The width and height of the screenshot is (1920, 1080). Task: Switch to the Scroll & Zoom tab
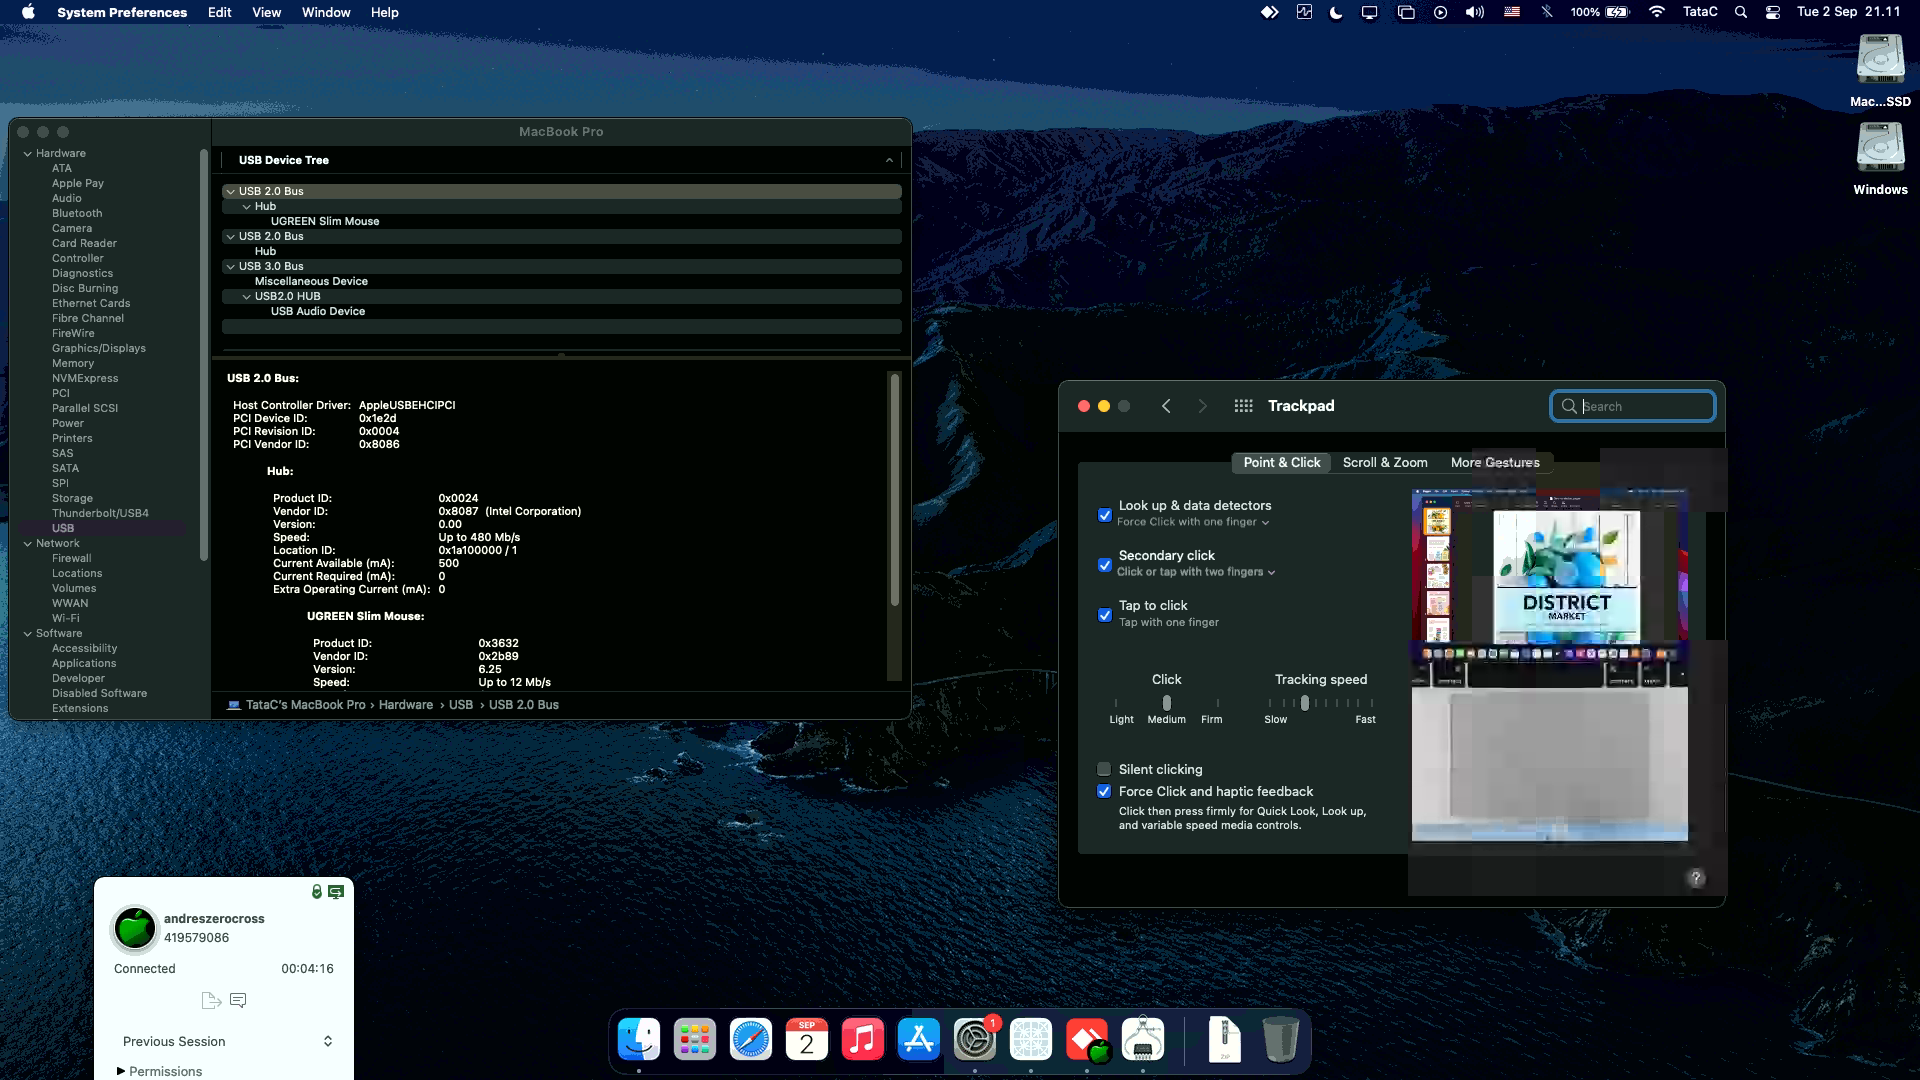tap(1384, 462)
